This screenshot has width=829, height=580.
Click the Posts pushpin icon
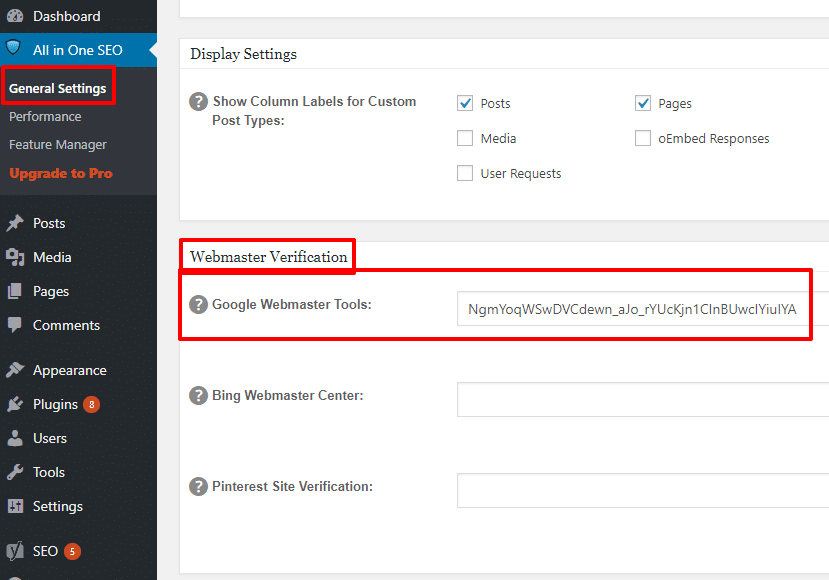(15, 223)
